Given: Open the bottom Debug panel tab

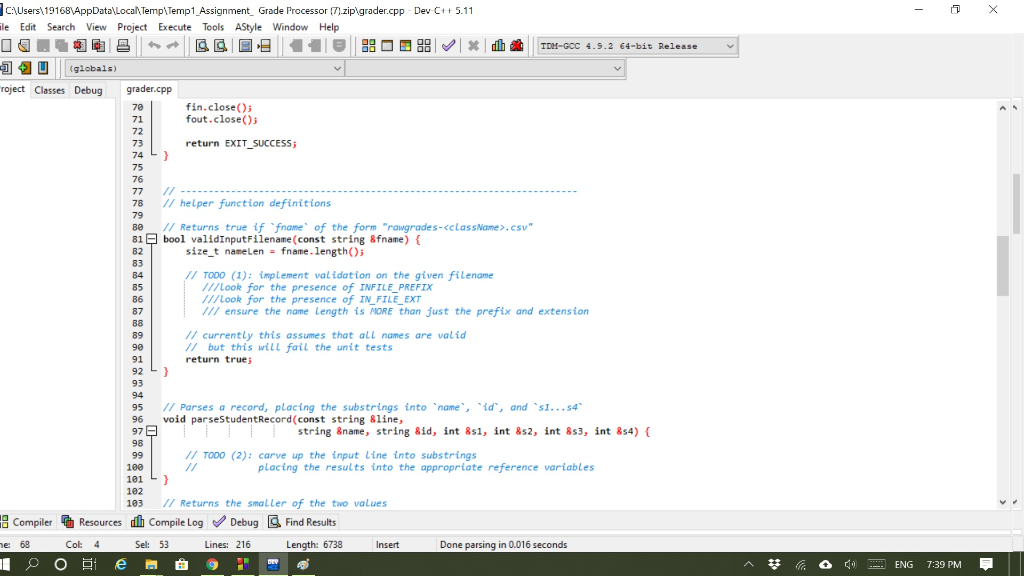Looking at the screenshot, I should [x=236, y=522].
